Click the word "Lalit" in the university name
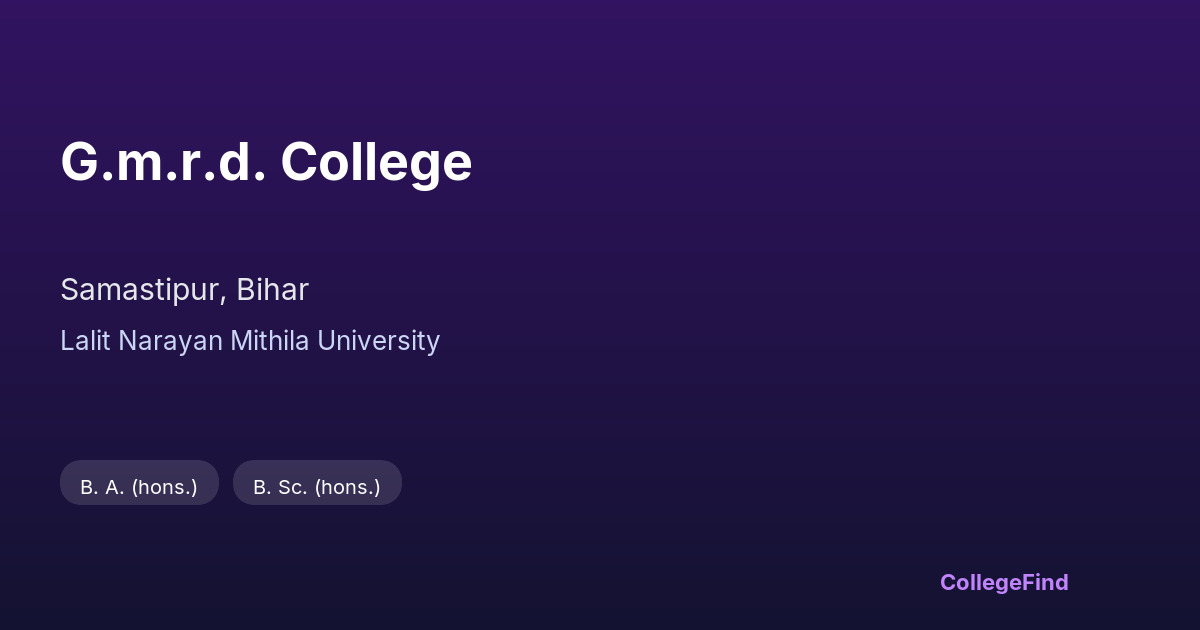 point(86,341)
